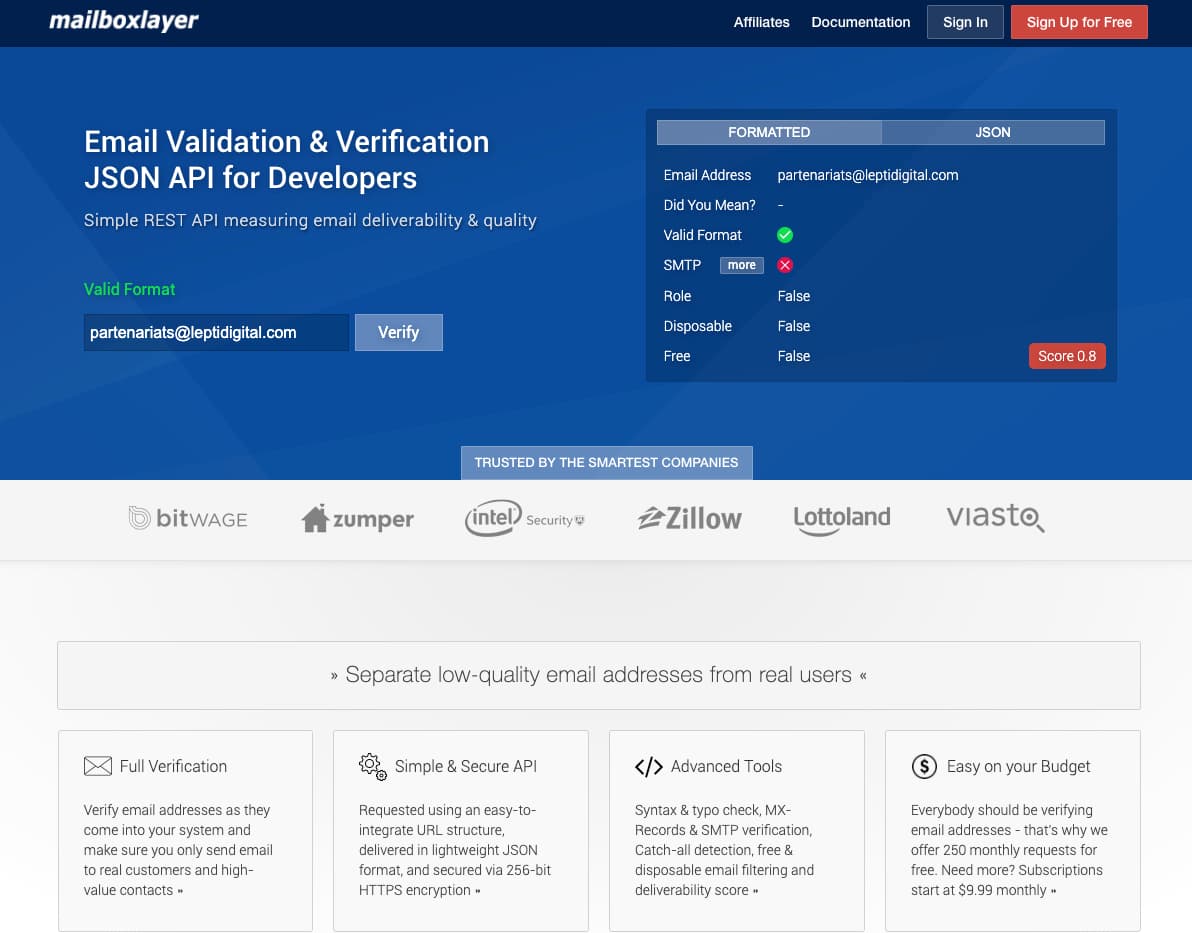This screenshot has height=933, width=1192.
Task: Click the green Valid Format checkmark
Action: pos(784,235)
